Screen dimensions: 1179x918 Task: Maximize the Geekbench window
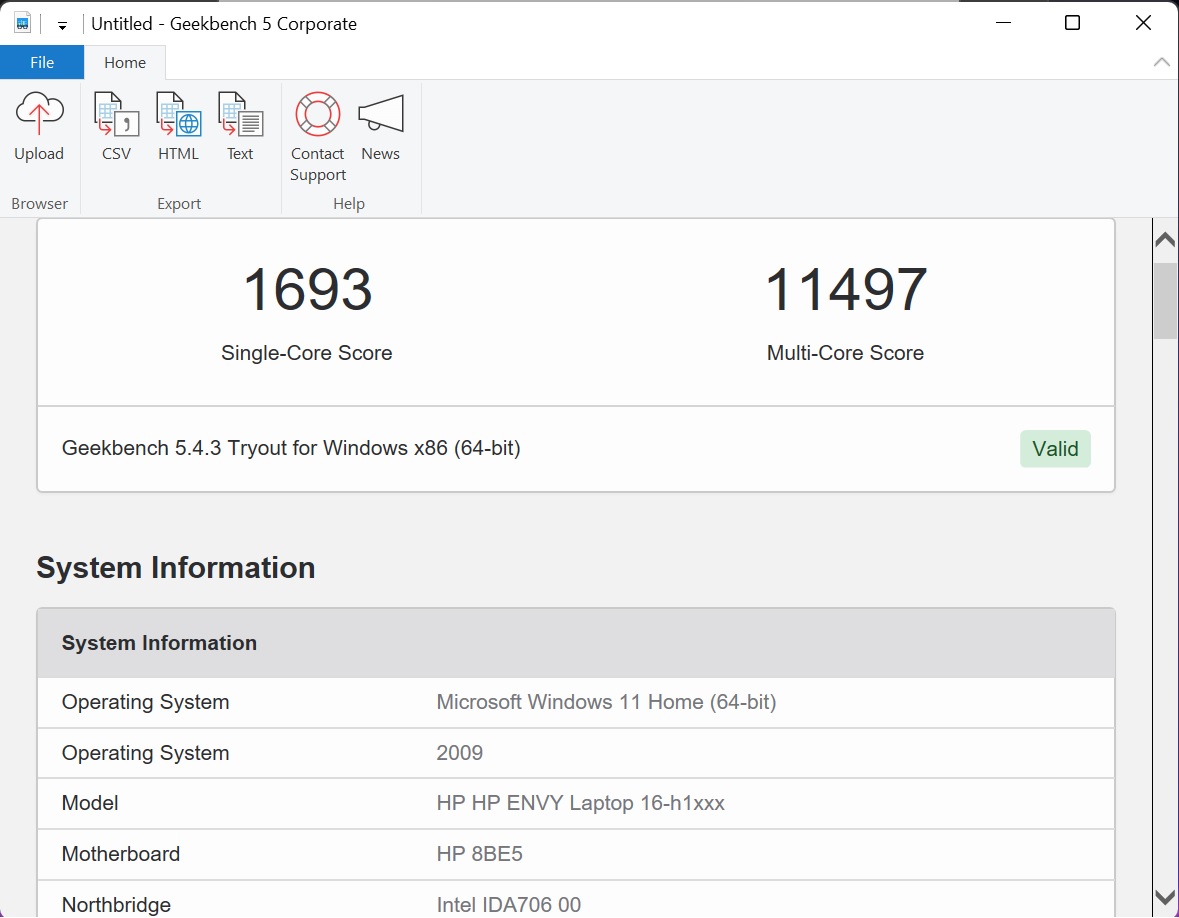click(x=1072, y=23)
